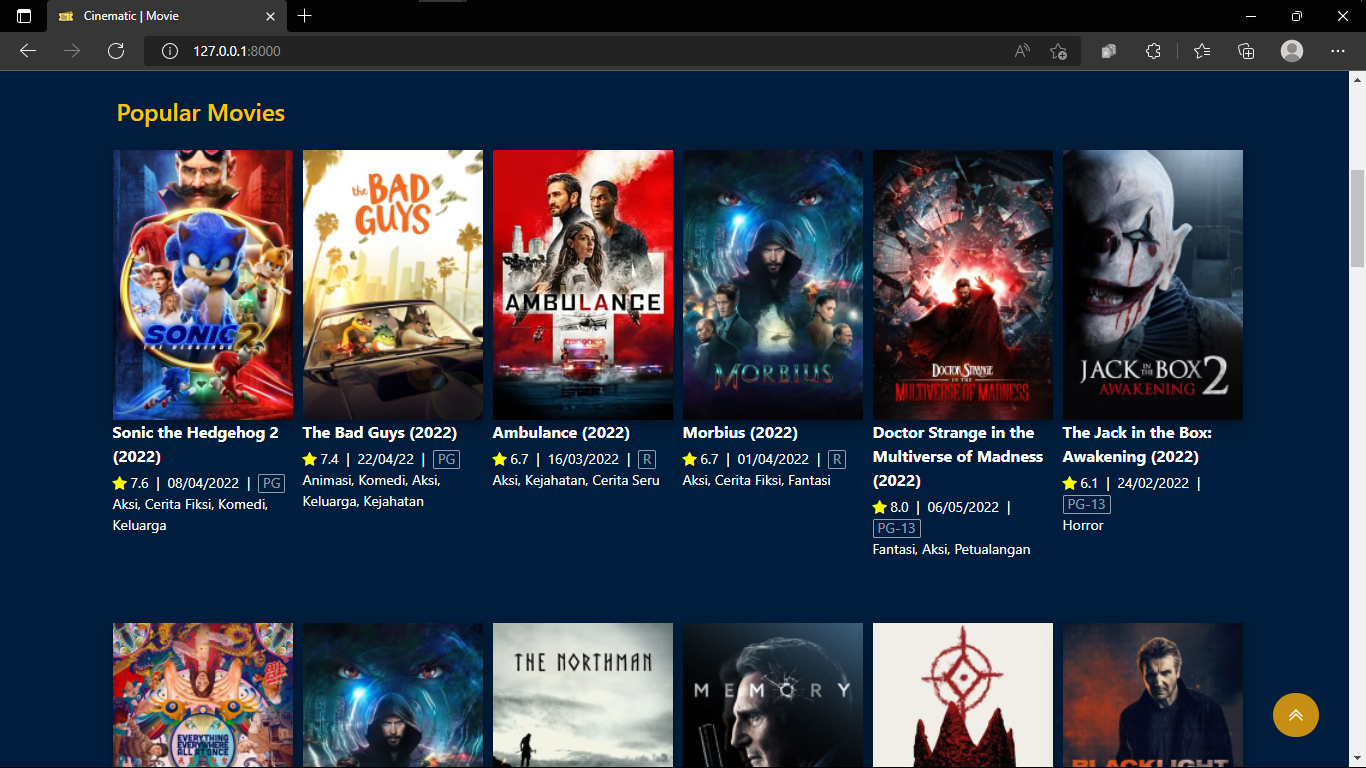The height and width of the screenshot is (768, 1366).
Task: Click the R rating badge under Ambulance
Action: click(647, 460)
